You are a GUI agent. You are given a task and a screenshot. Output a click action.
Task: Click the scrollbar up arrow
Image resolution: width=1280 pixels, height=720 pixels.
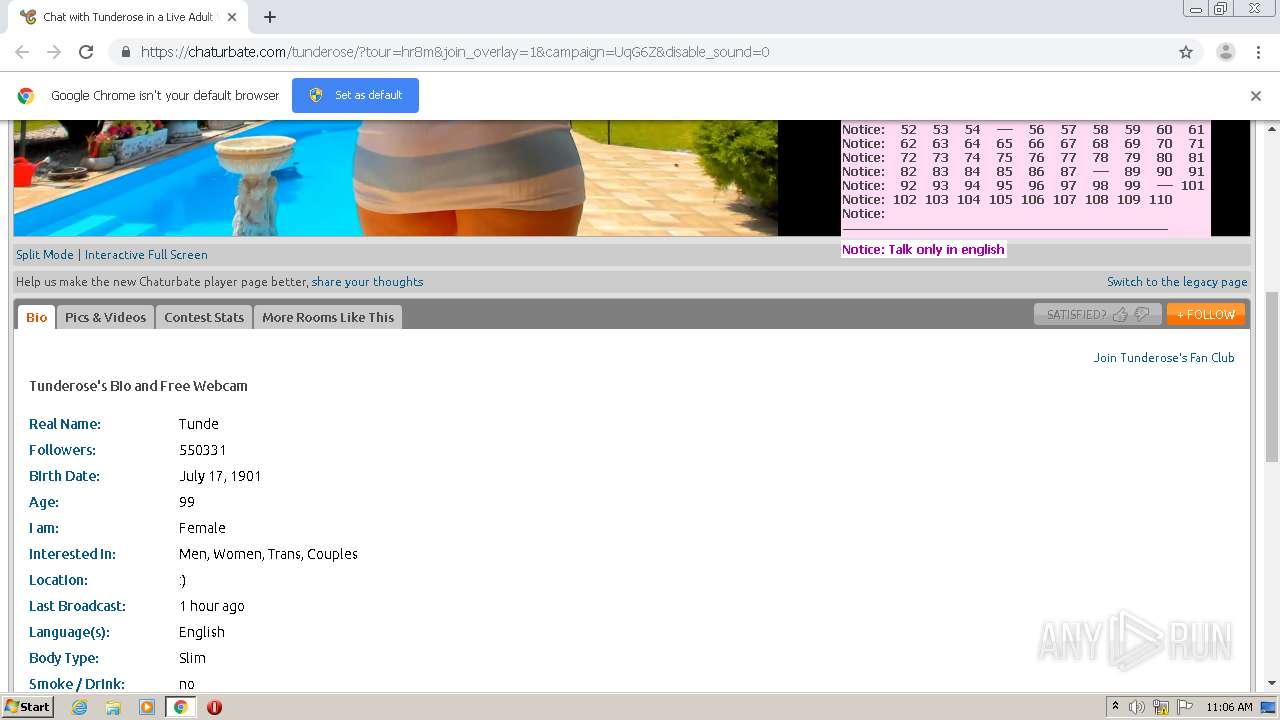pos(1272,128)
